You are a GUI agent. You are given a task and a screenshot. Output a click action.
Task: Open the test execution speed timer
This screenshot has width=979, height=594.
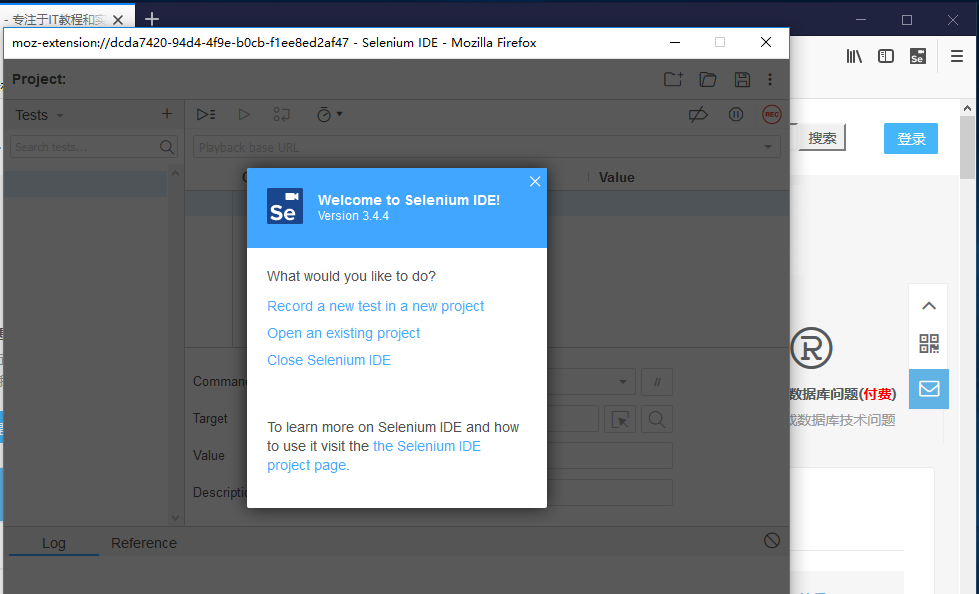(x=329, y=114)
